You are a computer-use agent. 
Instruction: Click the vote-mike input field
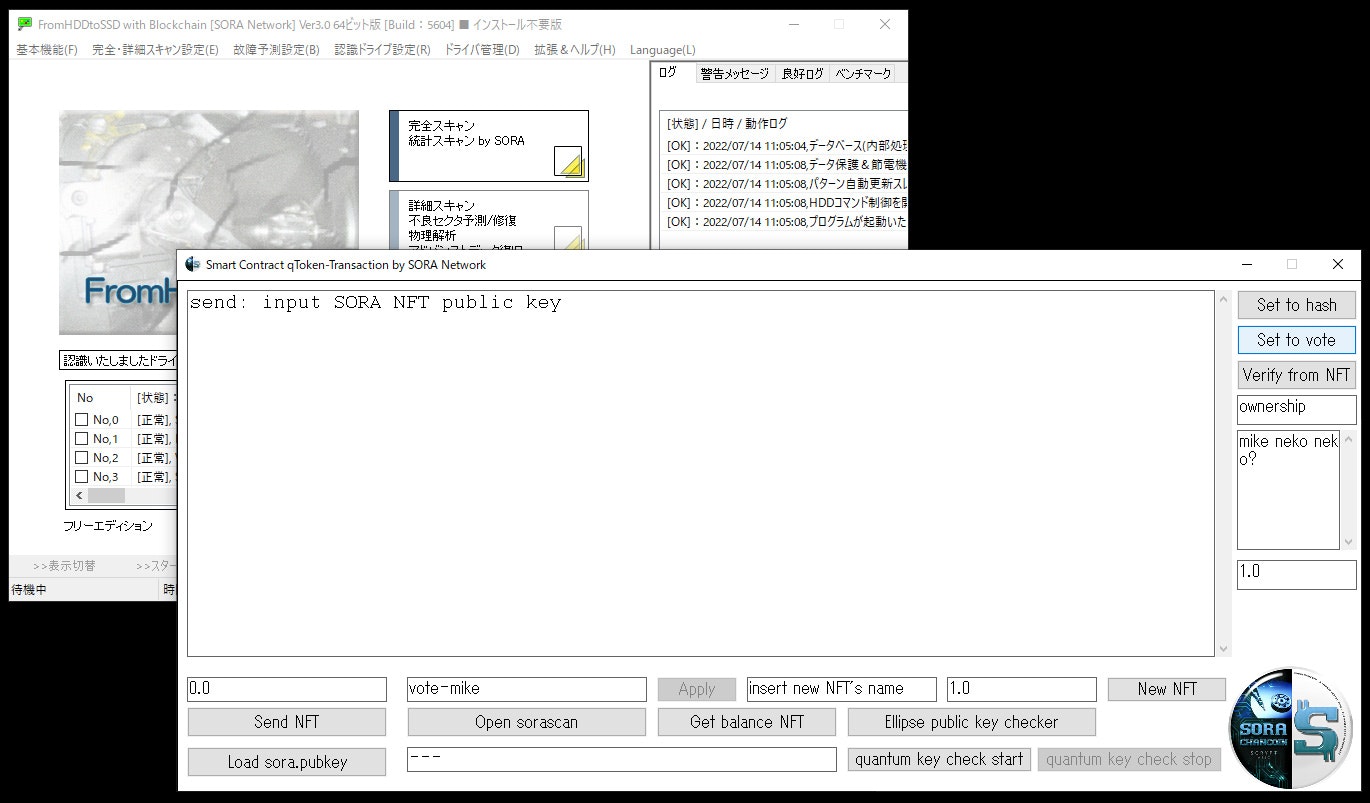(x=526, y=689)
